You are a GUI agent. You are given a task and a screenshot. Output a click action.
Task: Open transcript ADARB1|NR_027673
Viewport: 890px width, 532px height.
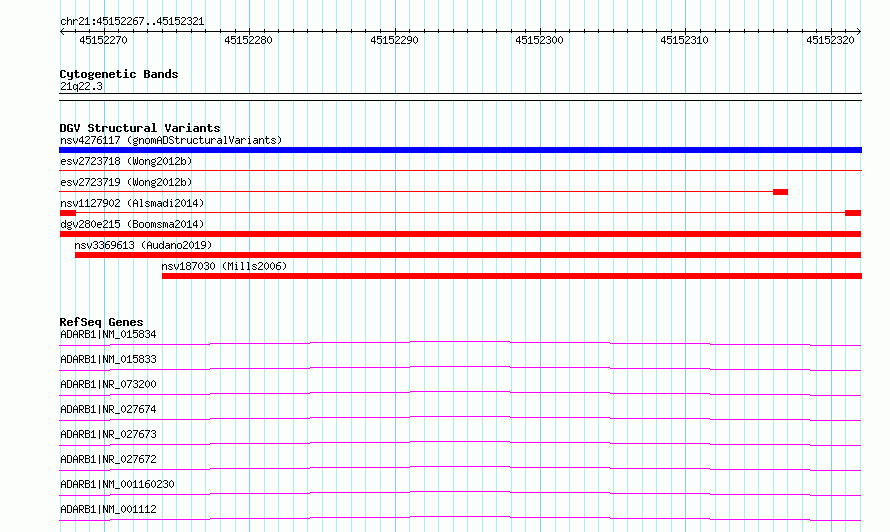point(108,434)
